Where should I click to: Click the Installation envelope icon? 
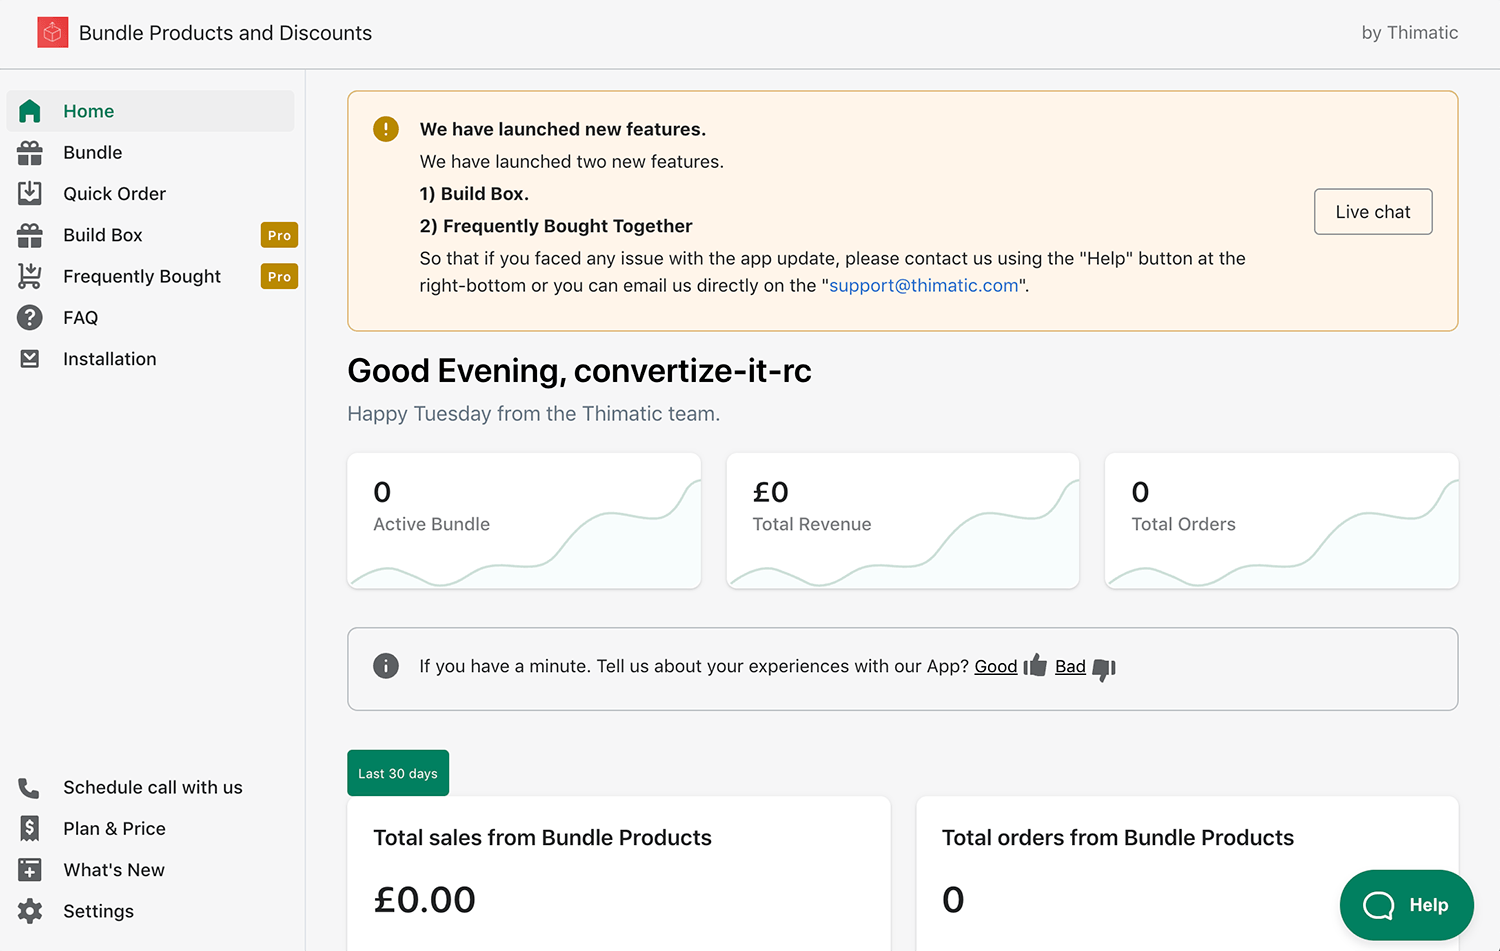[x=30, y=359]
